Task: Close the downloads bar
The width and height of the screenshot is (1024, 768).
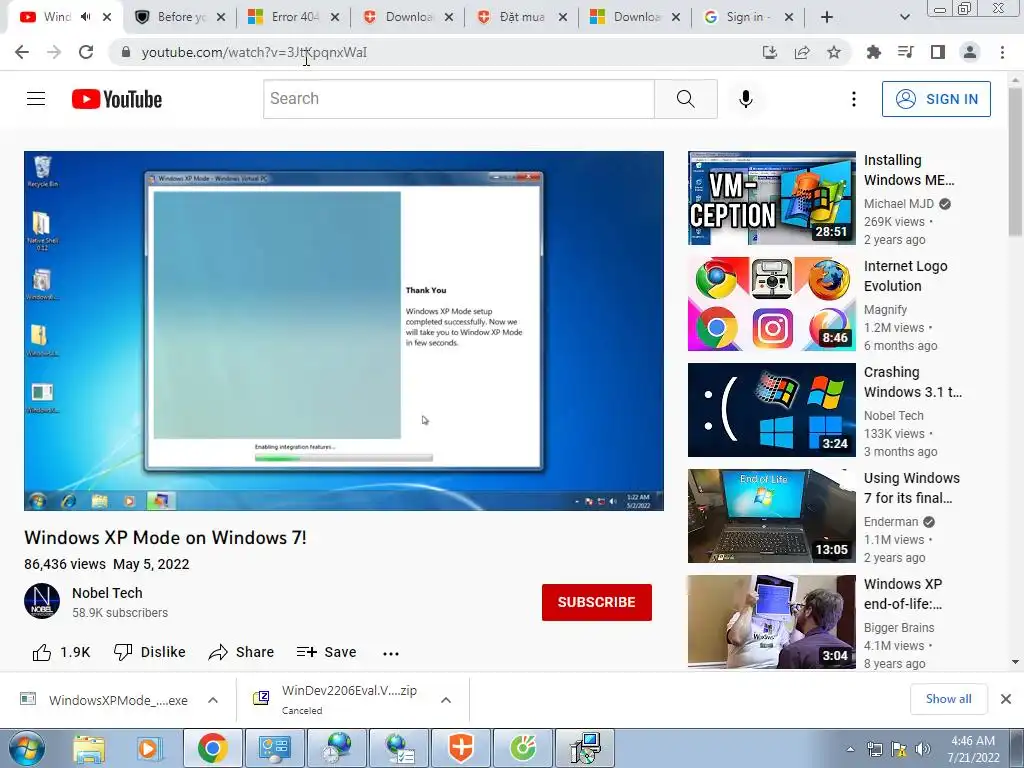Action: pyautogui.click(x=1006, y=699)
